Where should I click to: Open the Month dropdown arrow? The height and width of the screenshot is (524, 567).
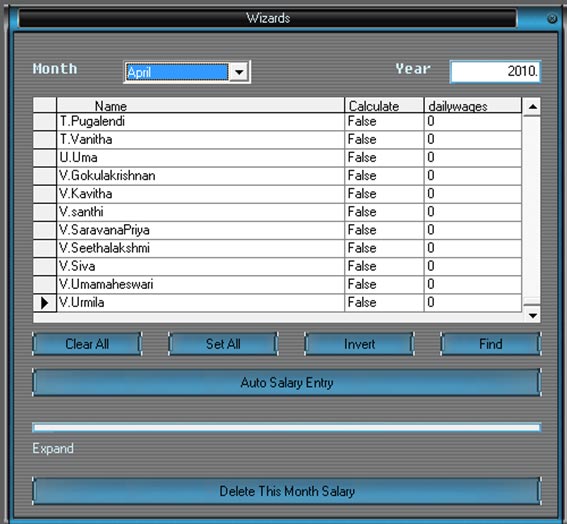pos(239,72)
